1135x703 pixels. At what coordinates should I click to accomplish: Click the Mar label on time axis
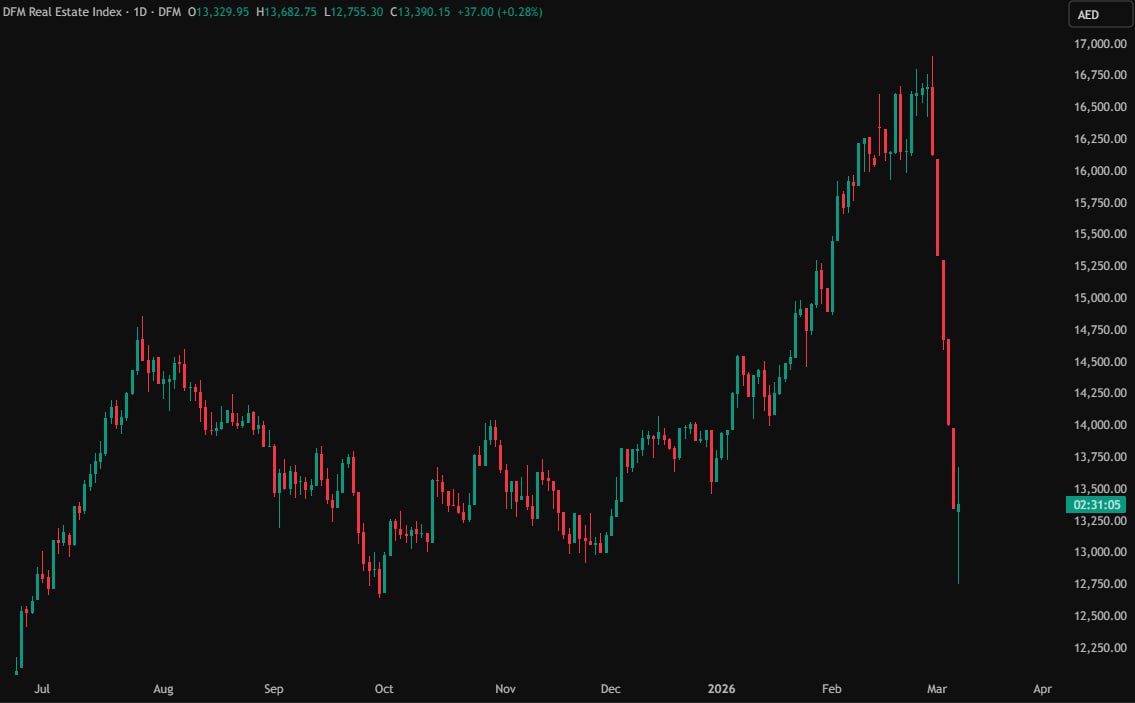tap(936, 689)
